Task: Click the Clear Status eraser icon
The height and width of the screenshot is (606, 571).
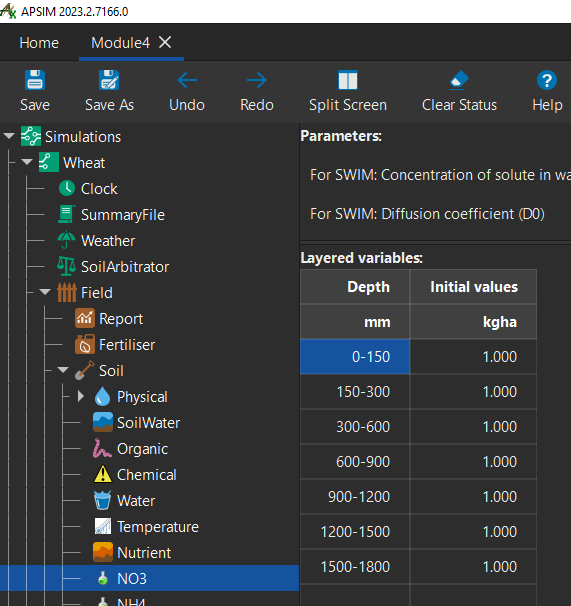Action: tap(459, 80)
